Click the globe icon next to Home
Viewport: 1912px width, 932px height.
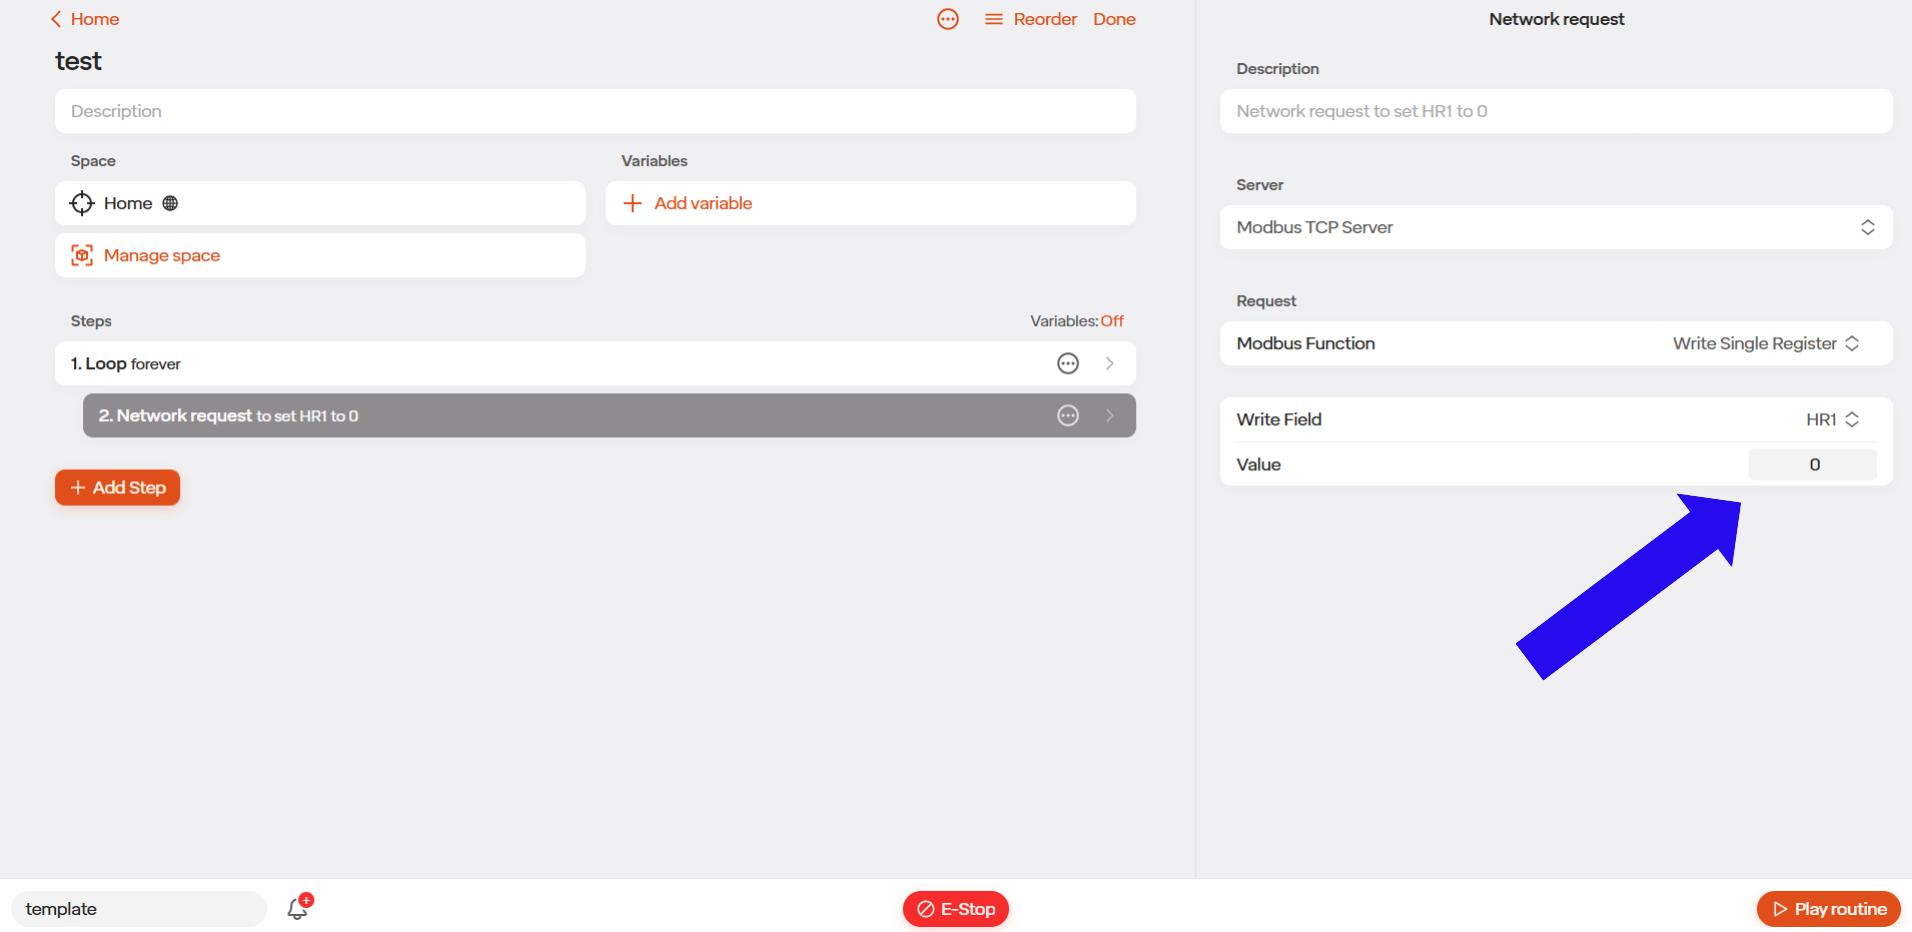coord(170,203)
